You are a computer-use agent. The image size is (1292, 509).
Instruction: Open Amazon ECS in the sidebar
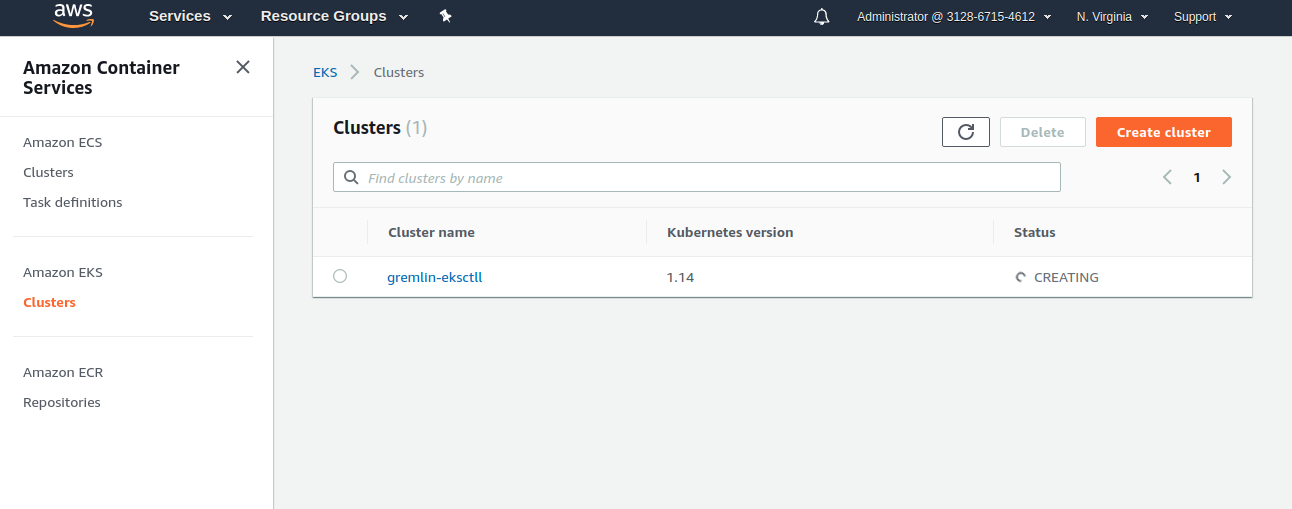pyautogui.click(x=63, y=142)
